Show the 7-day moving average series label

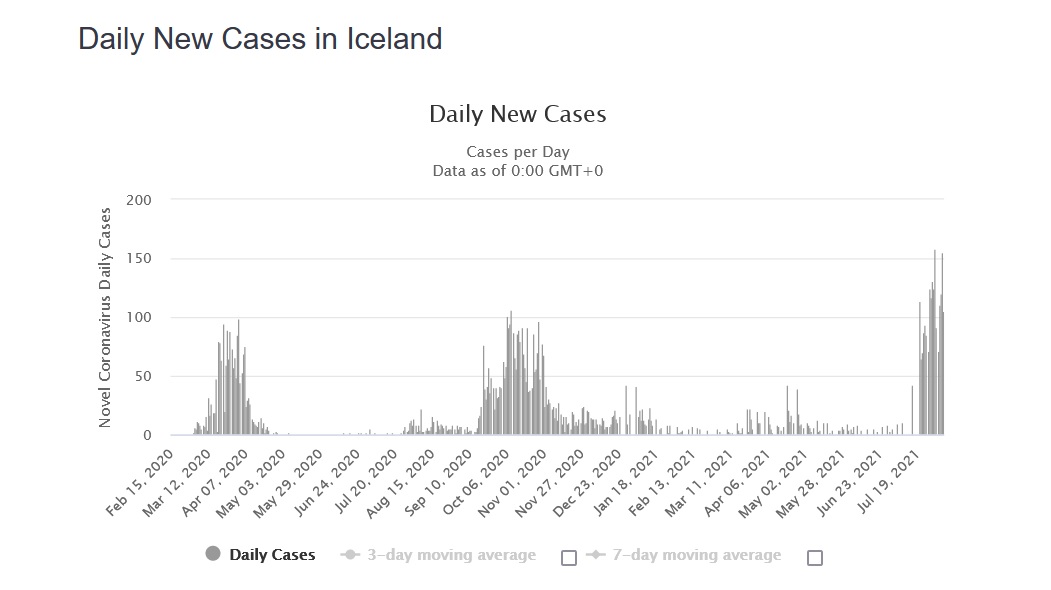(x=697, y=555)
